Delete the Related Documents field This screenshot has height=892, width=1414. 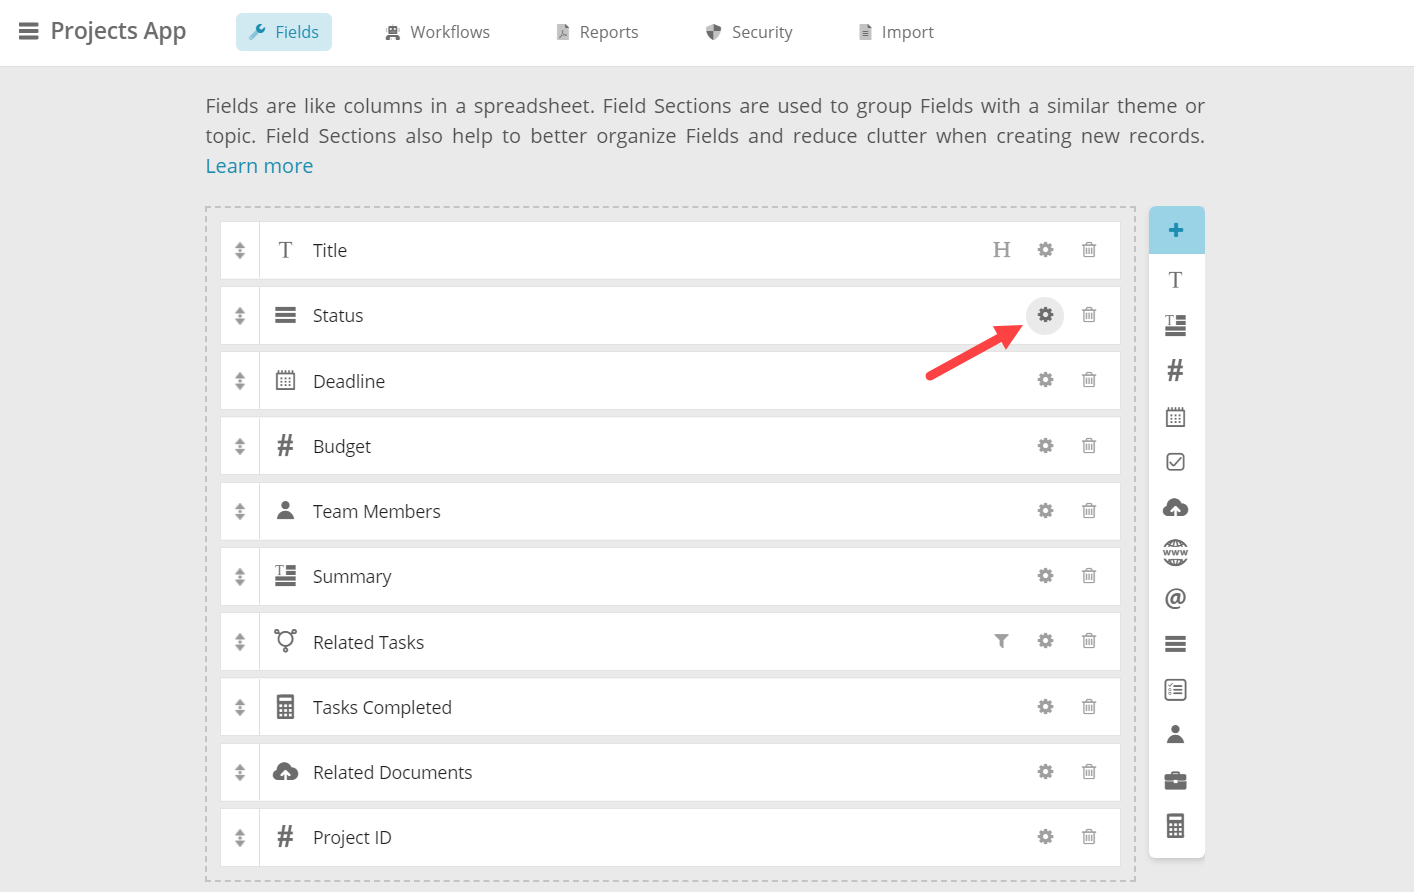click(x=1089, y=772)
